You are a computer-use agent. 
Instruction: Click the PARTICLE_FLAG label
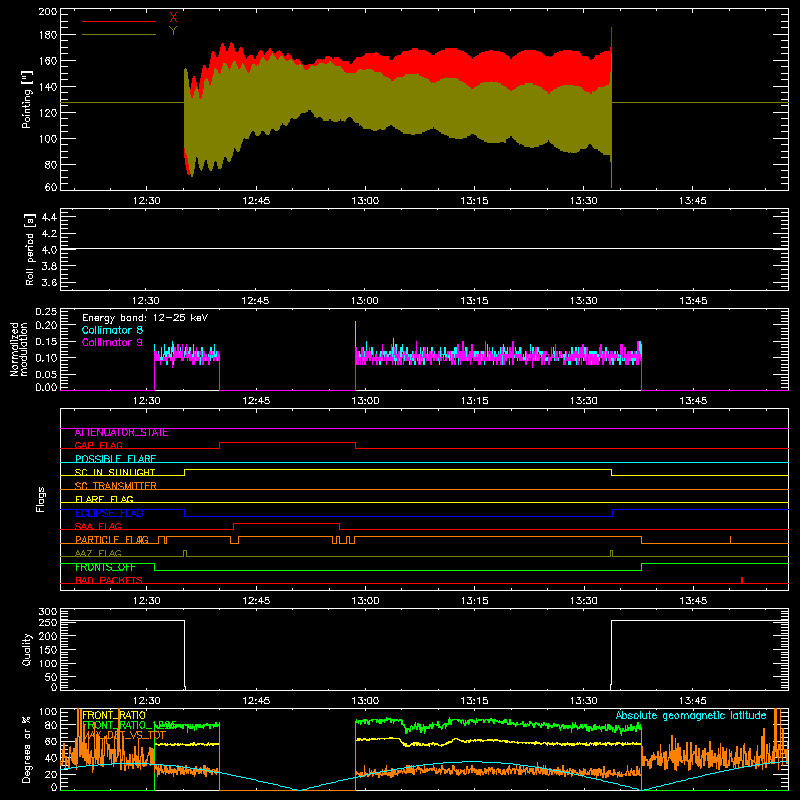pos(112,540)
